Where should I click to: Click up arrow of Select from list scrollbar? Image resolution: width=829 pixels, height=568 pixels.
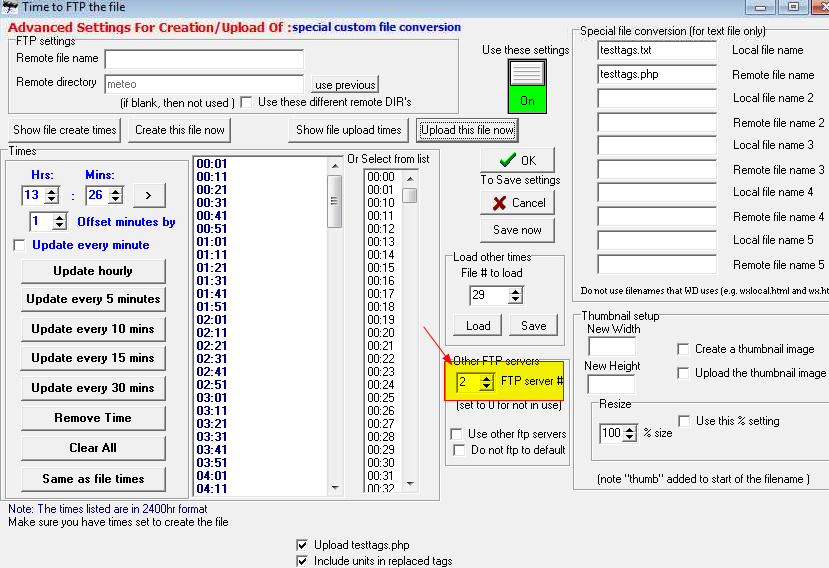pos(410,179)
